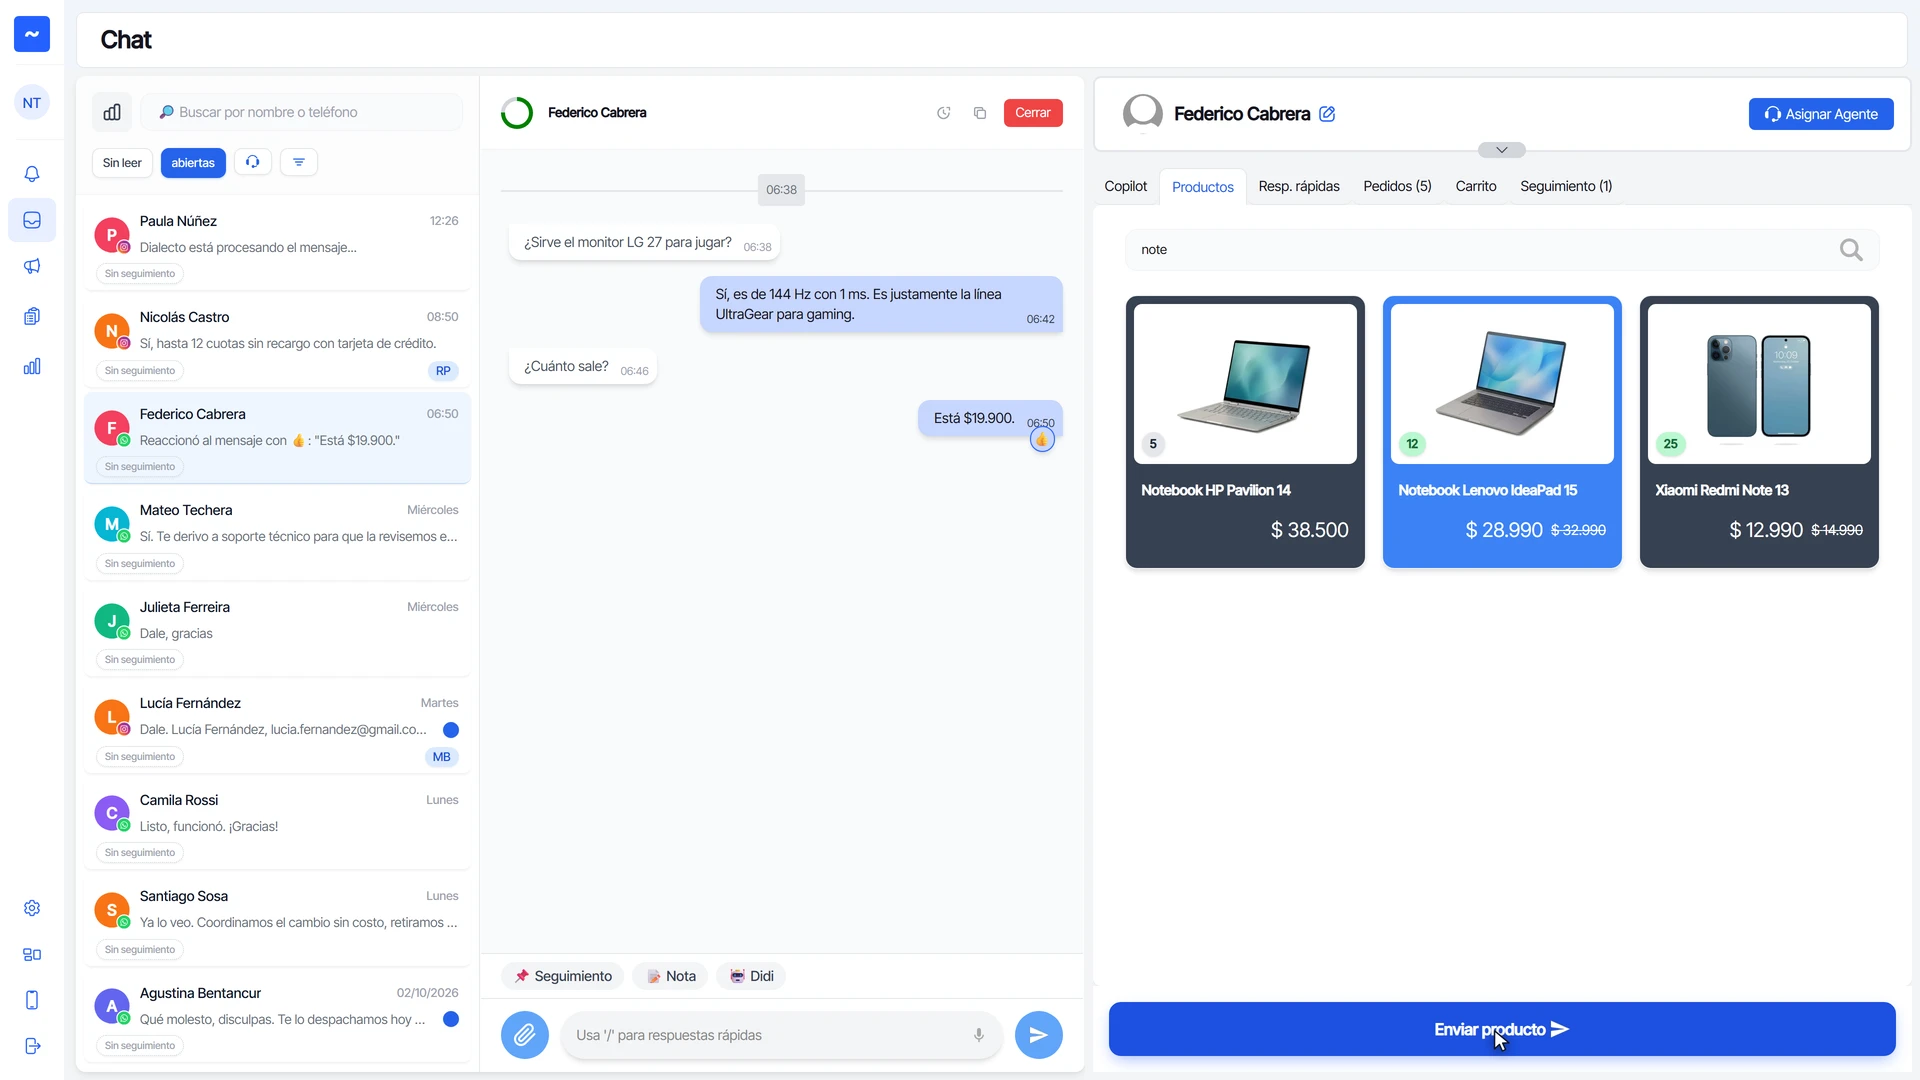Switch to Resp. rápidas tab

click(x=1299, y=186)
